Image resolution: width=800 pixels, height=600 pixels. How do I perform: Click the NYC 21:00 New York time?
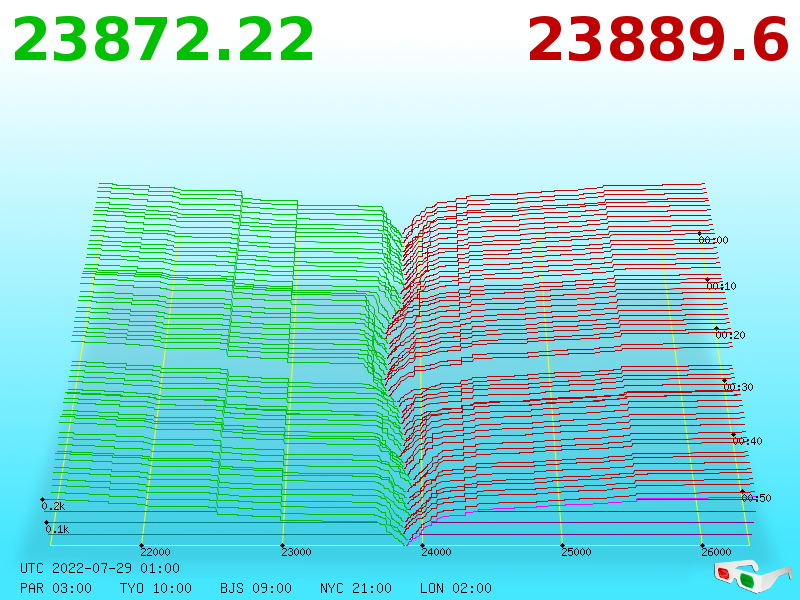tap(356, 588)
